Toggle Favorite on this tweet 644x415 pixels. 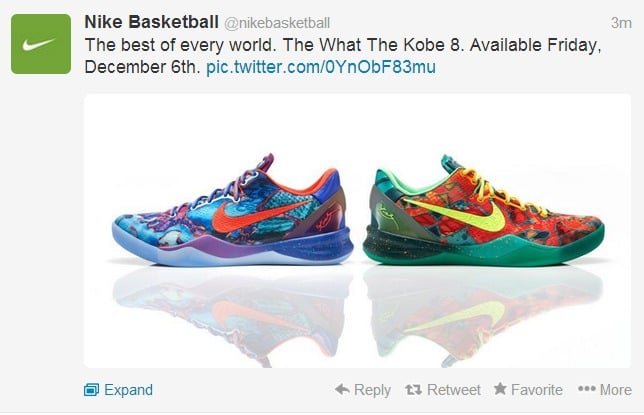coord(537,390)
